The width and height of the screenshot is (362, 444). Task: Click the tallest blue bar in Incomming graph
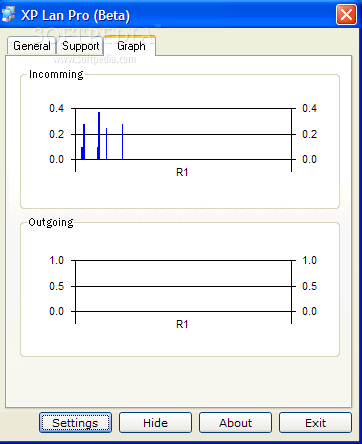click(x=99, y=136)
